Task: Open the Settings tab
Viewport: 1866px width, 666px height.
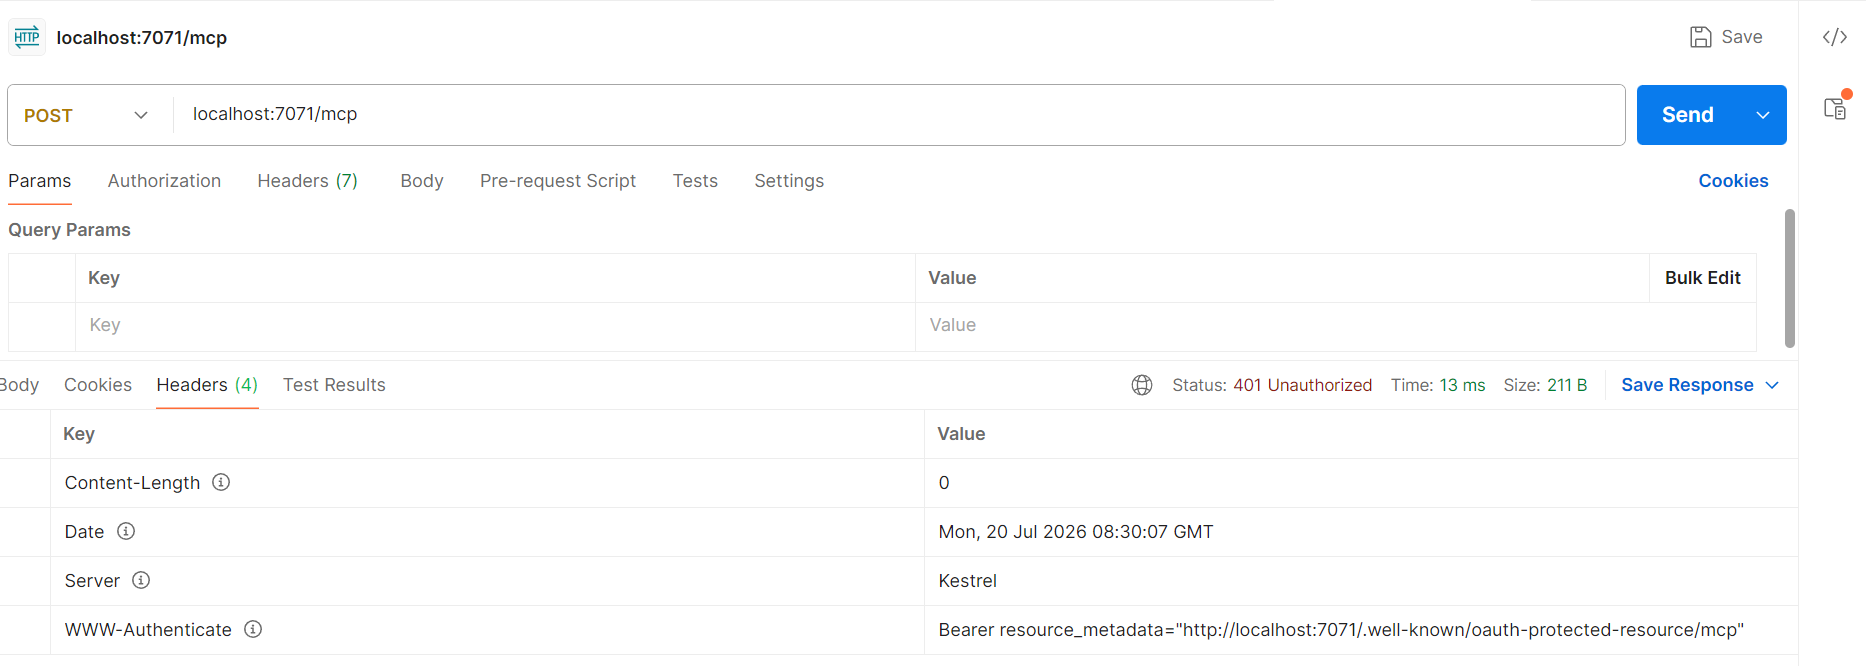Action: click(x=789, y=181)
